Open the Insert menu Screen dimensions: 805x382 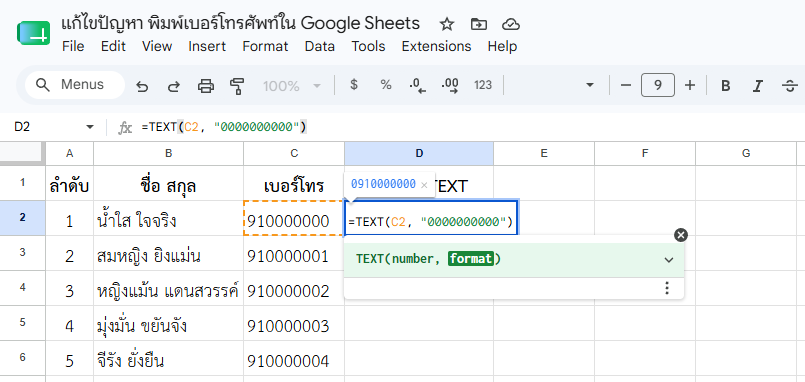[207, 46]
